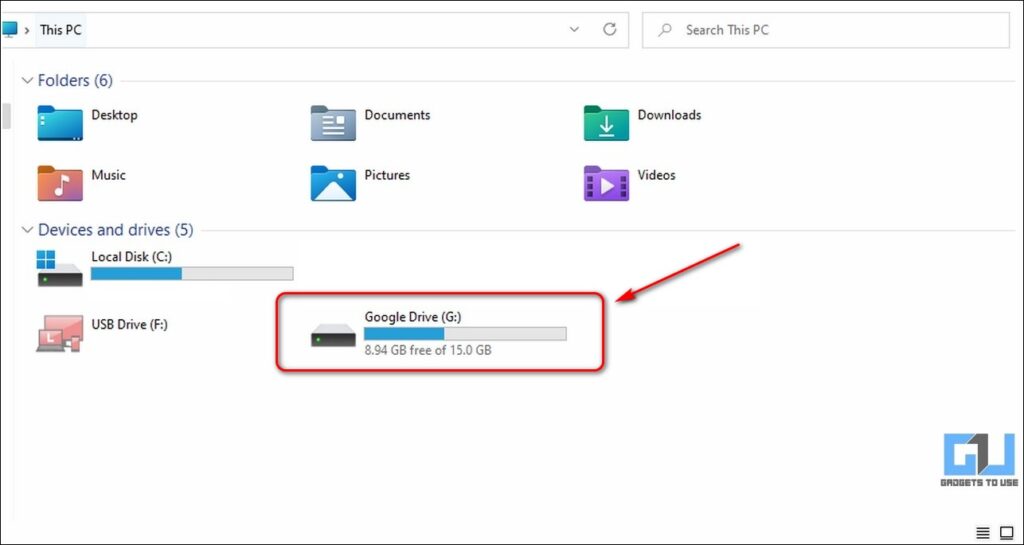Collapse the Folders (6) section

(x=27, y=80)
